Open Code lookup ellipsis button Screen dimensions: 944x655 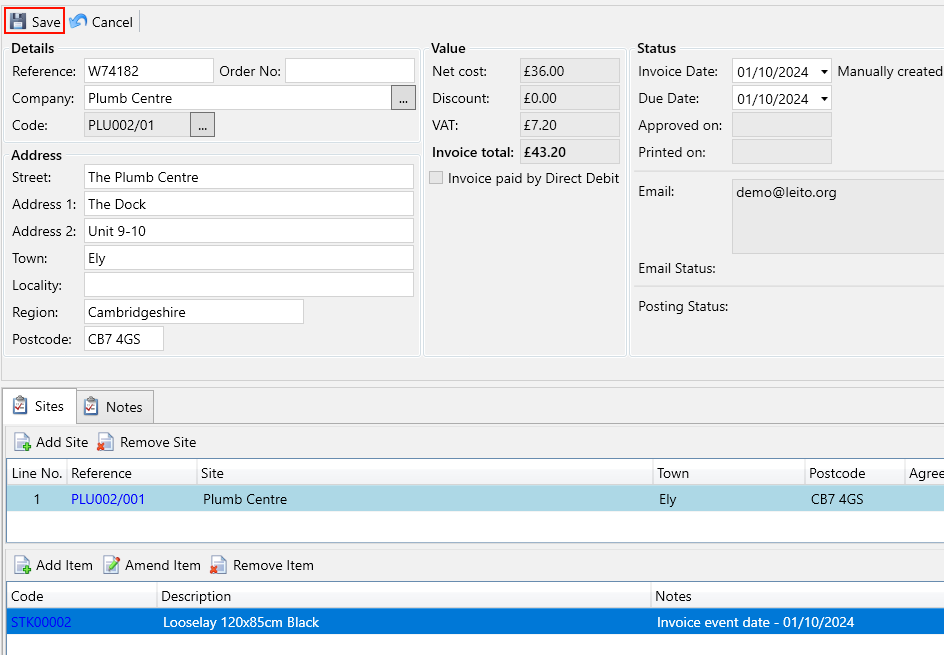pos(202,125)
